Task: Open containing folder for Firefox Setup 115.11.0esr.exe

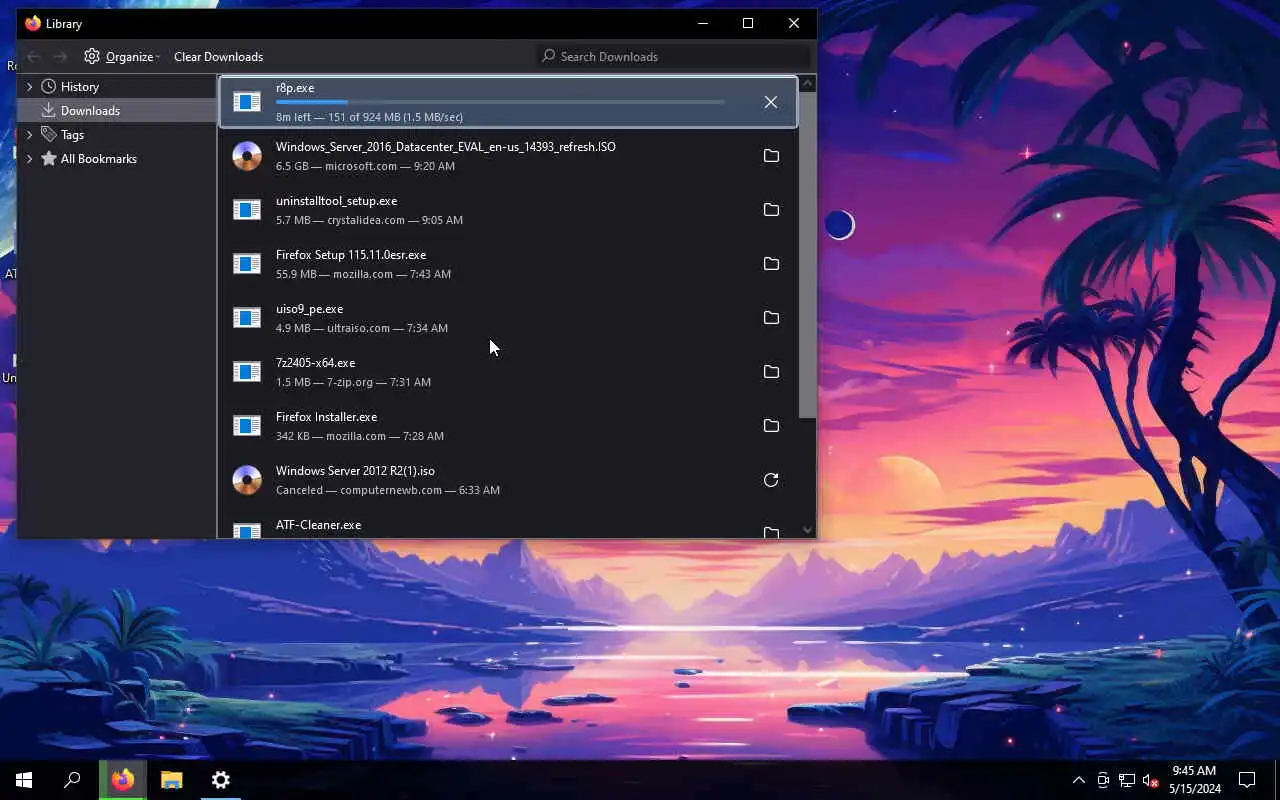Action: tap(771, 264)
